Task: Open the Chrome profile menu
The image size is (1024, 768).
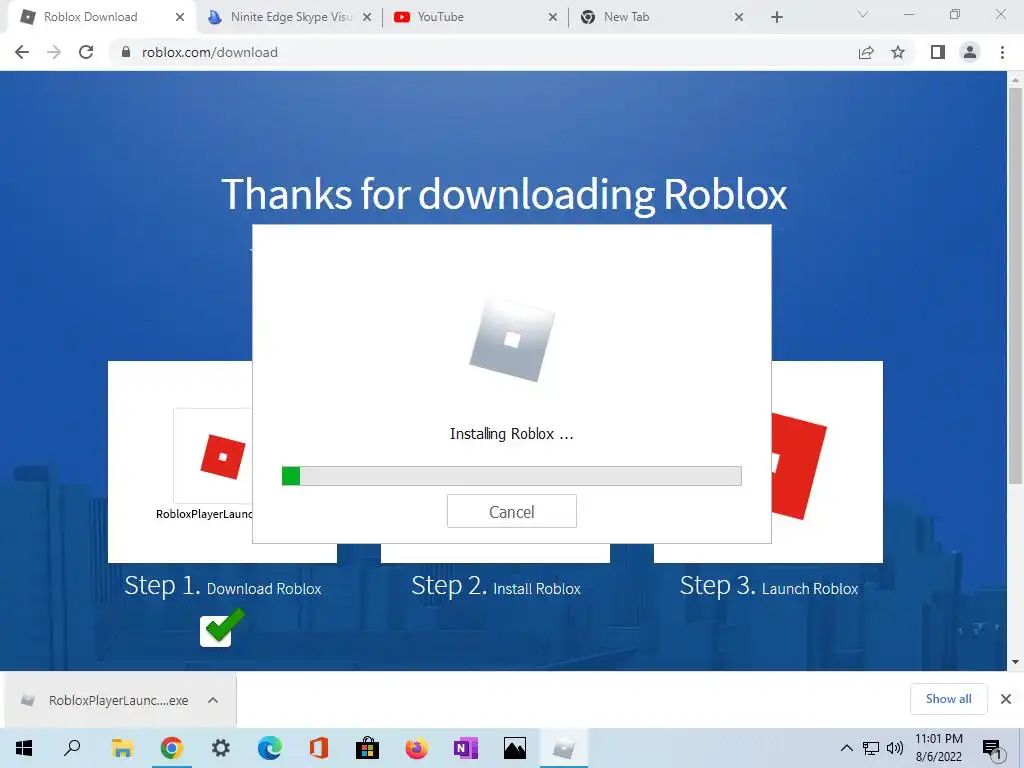Action: [970, 52]
